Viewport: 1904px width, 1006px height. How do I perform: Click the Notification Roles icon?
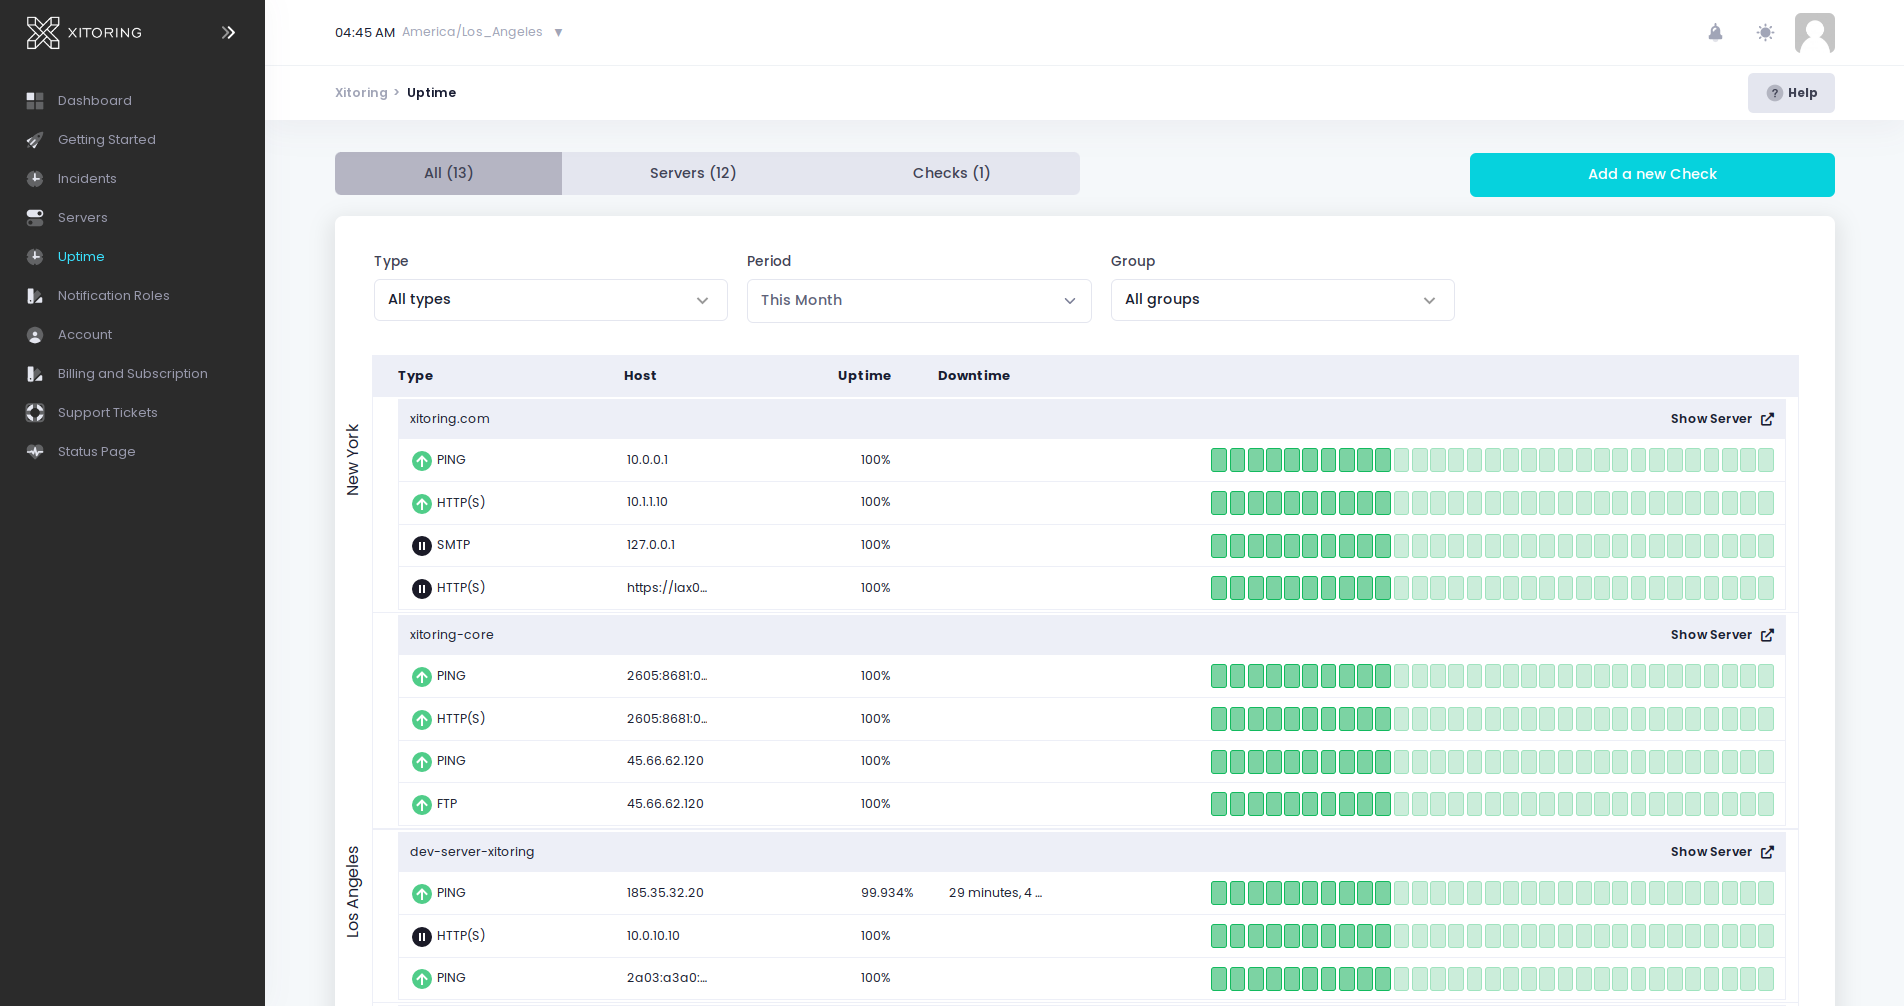(x=35, y=296)
